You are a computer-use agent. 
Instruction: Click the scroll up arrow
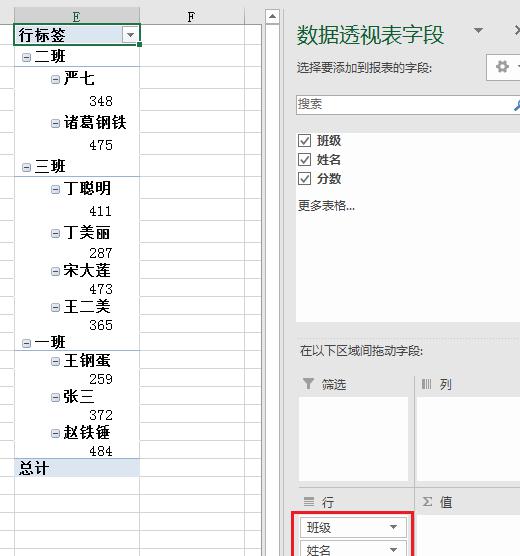[272, 16]
